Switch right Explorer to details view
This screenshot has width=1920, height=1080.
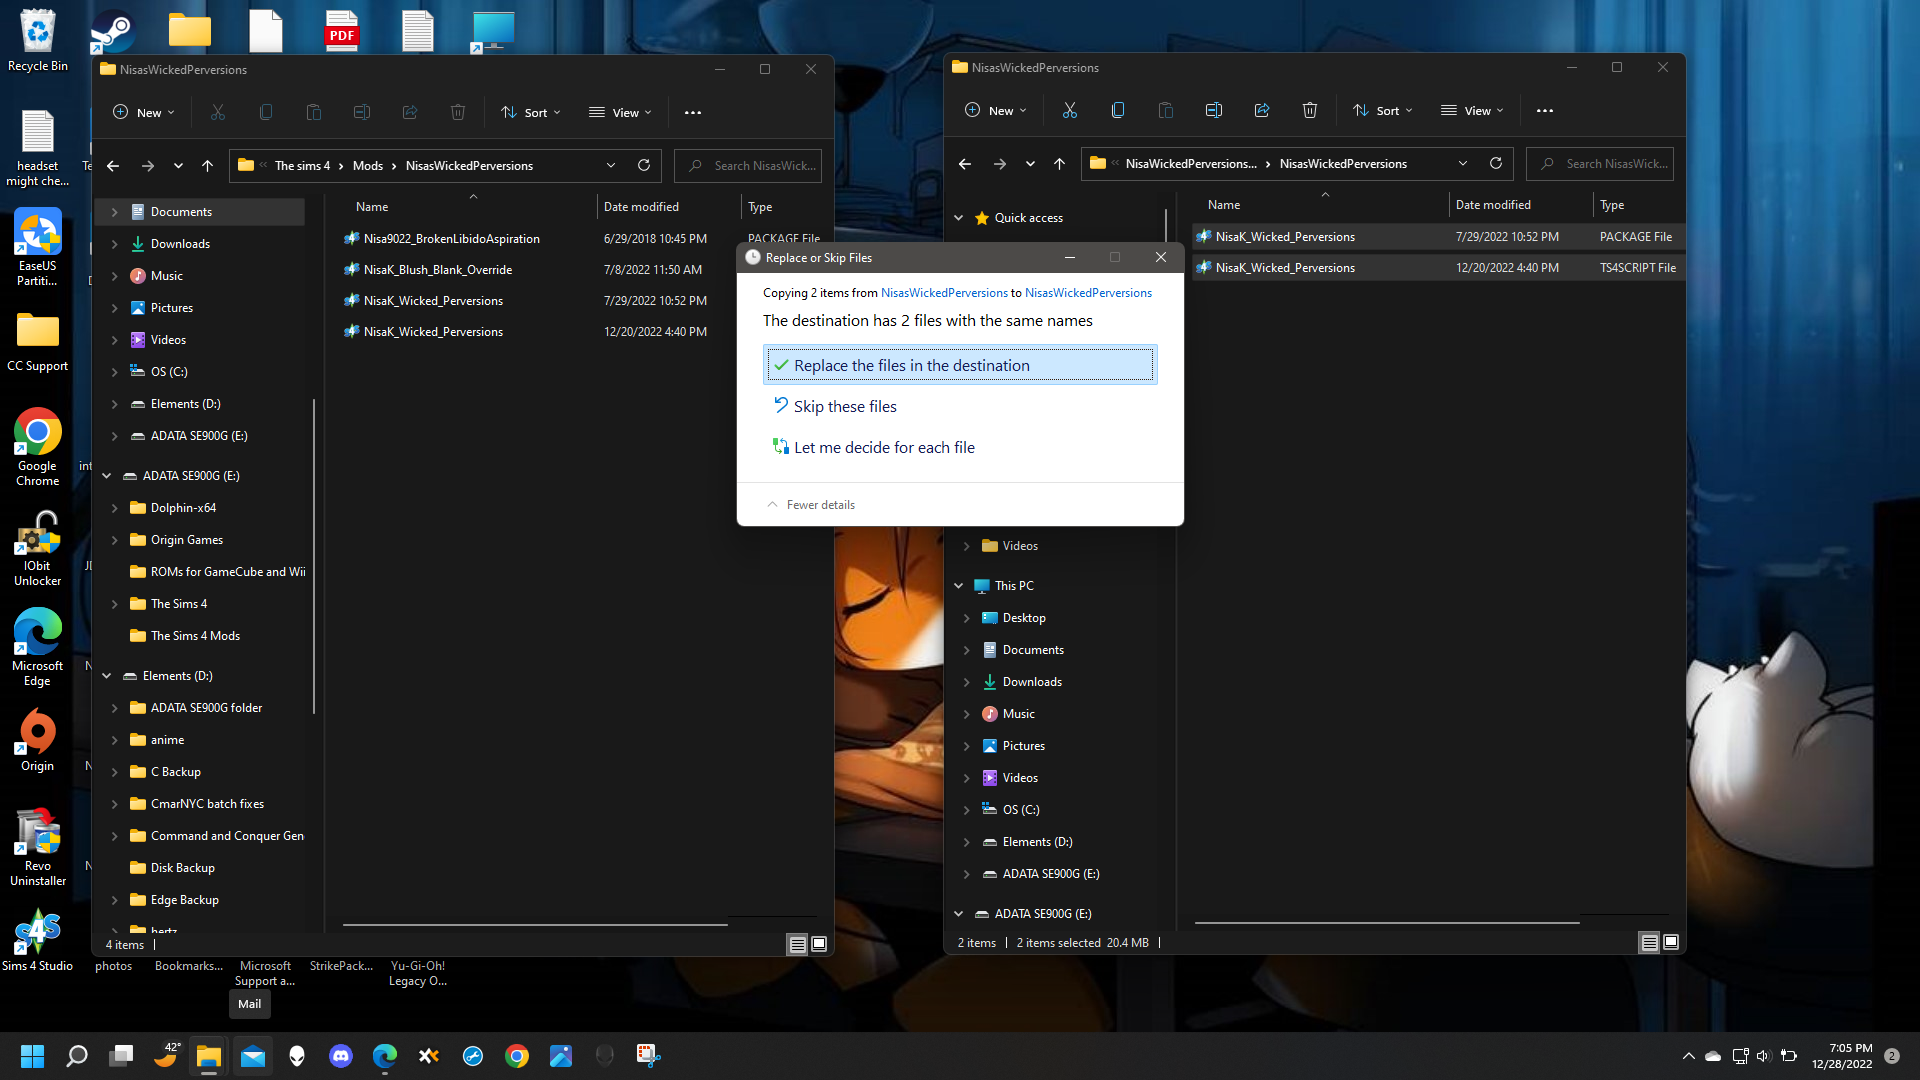1649,942
